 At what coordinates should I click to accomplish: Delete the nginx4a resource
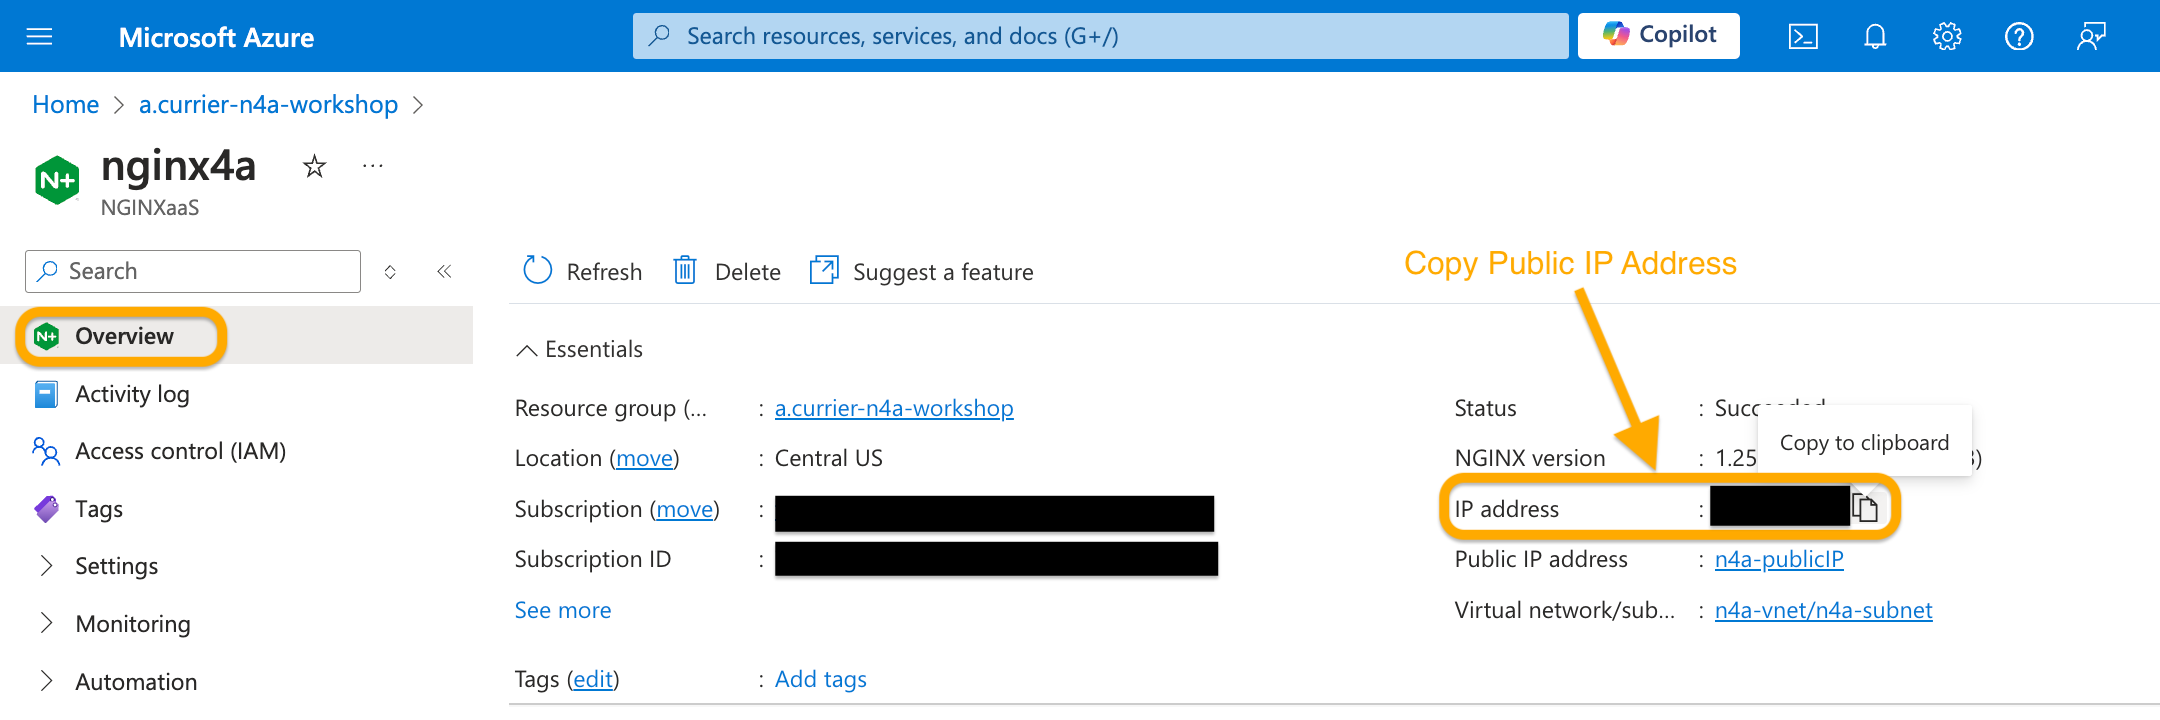tap(727, 271)
